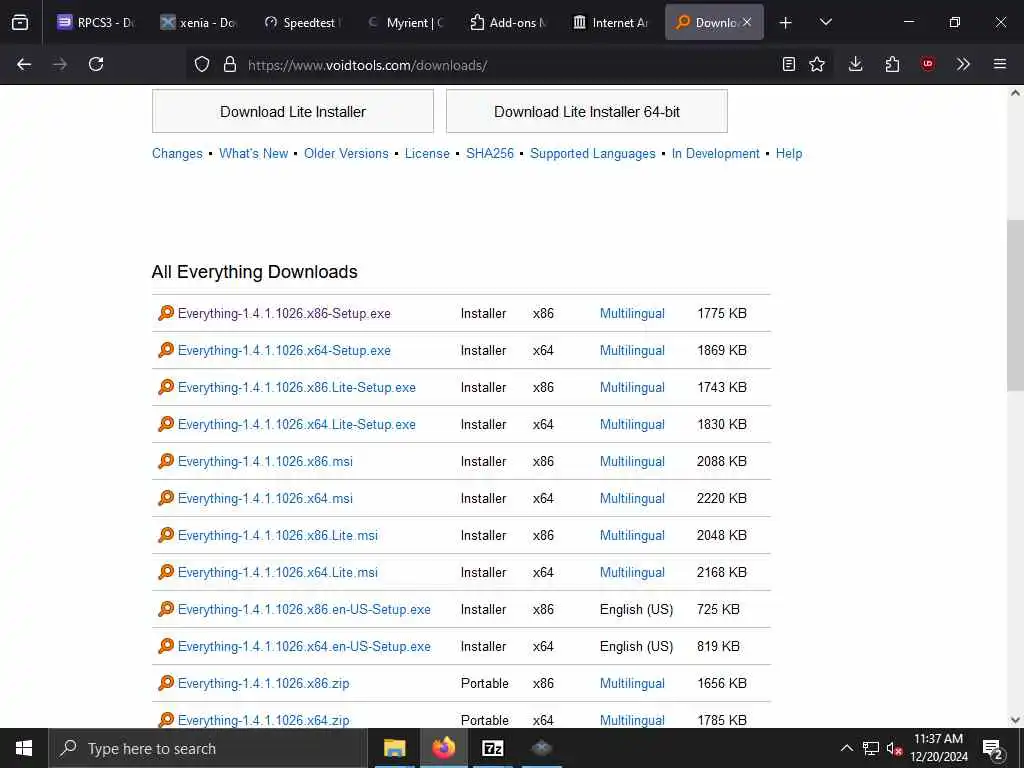The width and height of the screenshot is (1024, 768).
Task: Show hidden system tray icons
Action: tap(846, 748)
